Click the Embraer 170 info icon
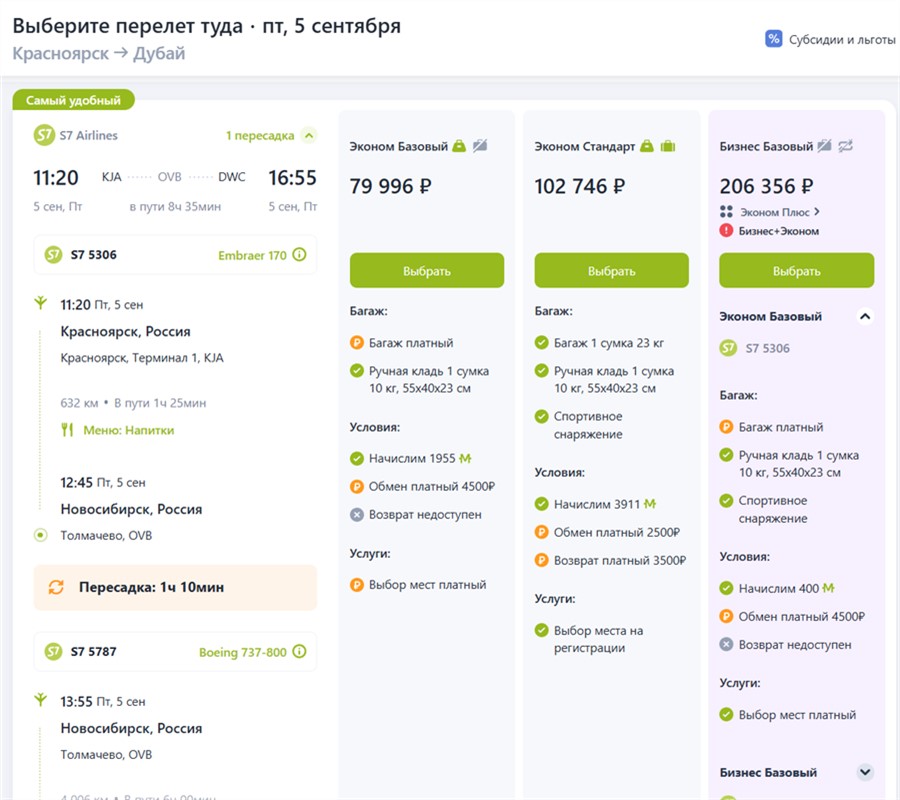 (x=299, y=255)
